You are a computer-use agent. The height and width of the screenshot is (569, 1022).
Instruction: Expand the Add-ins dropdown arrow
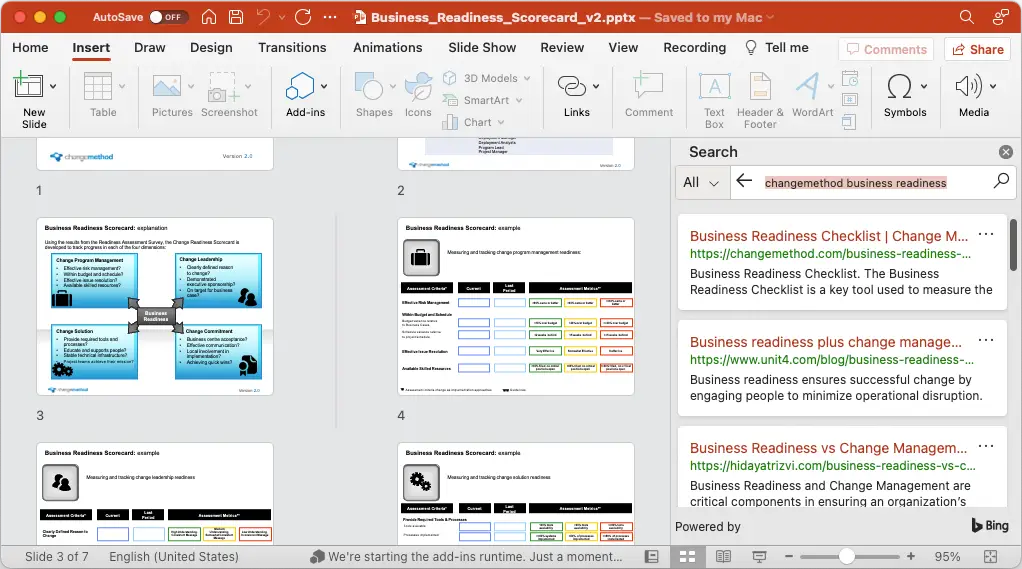pyautogui.click(x=324, y=86)
